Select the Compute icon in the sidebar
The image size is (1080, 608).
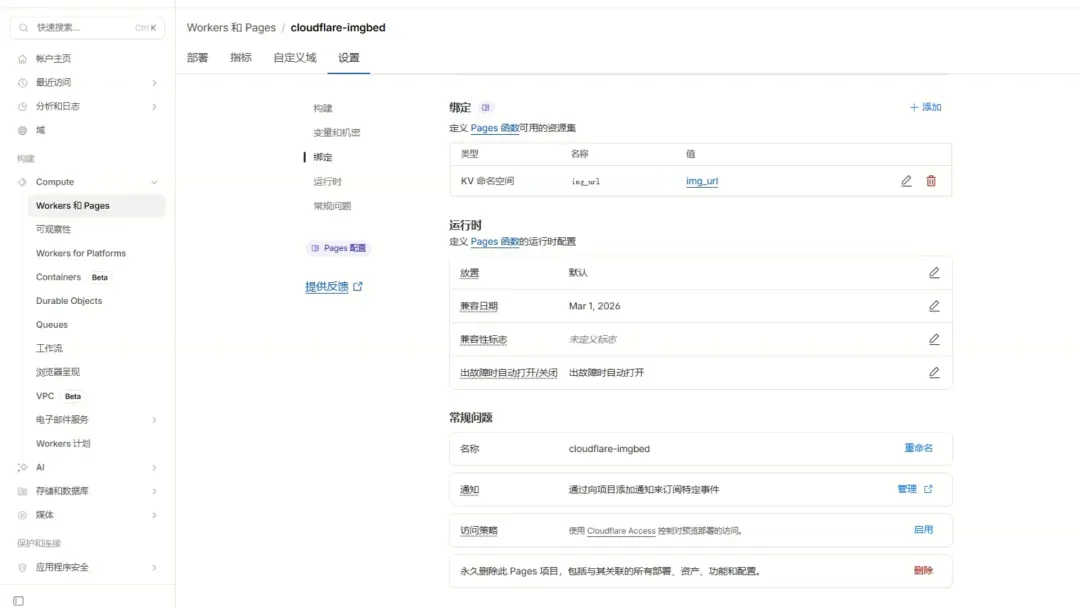[x=20, y=182]
